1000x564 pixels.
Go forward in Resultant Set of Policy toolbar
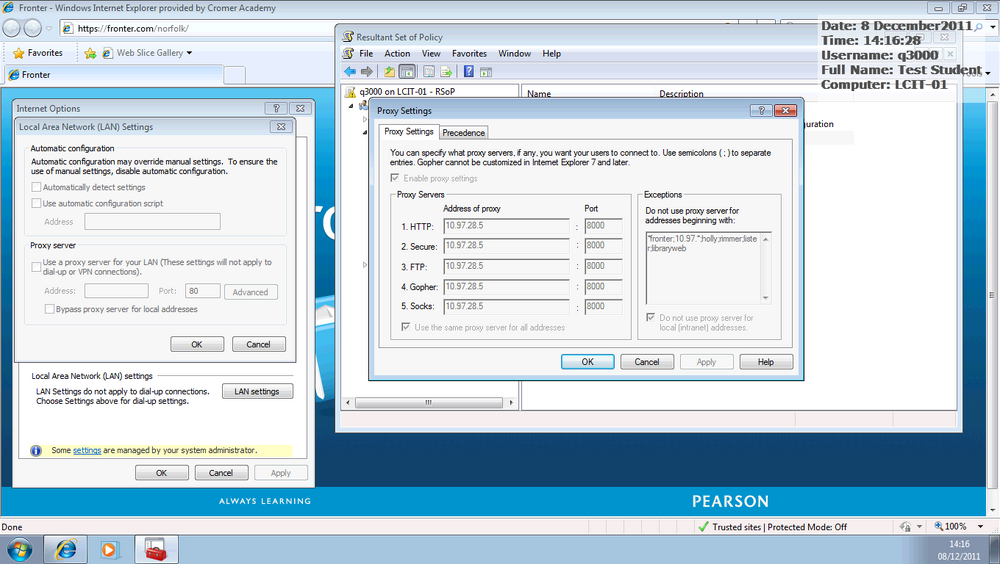(367, 71)
